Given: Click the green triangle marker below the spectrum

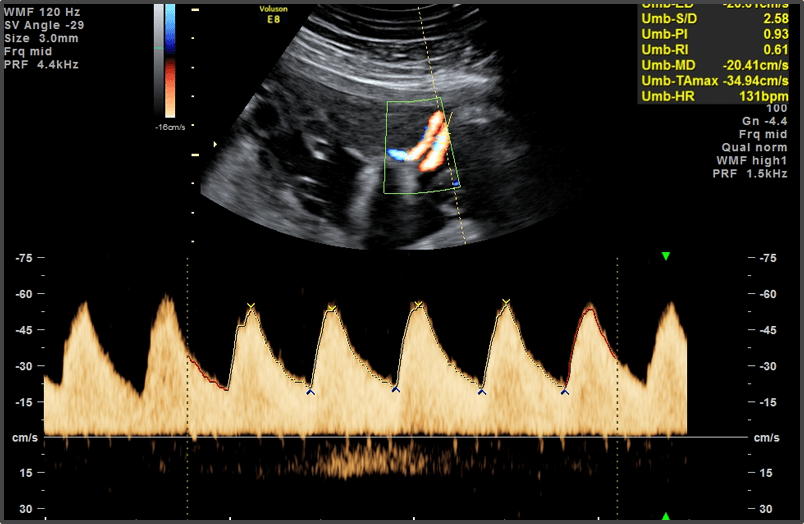Looking at the screenshot, I should (666, 516).
